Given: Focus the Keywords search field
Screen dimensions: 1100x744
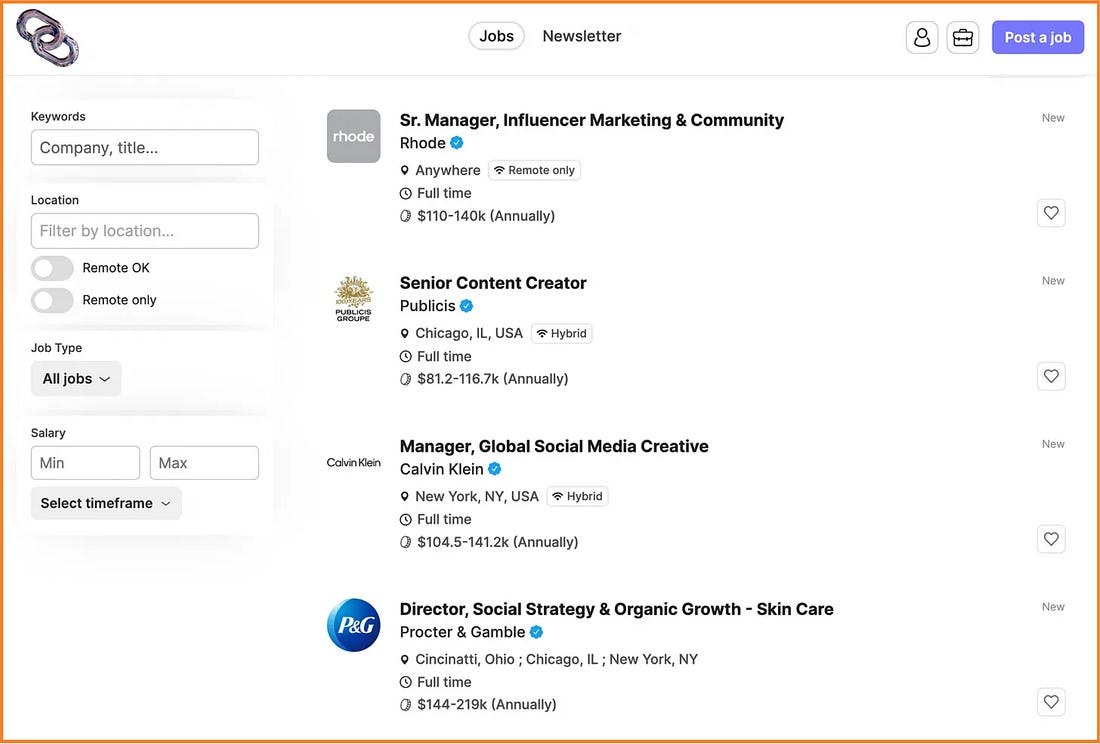Looking at the screenshot, I should [x=145, y=147].
